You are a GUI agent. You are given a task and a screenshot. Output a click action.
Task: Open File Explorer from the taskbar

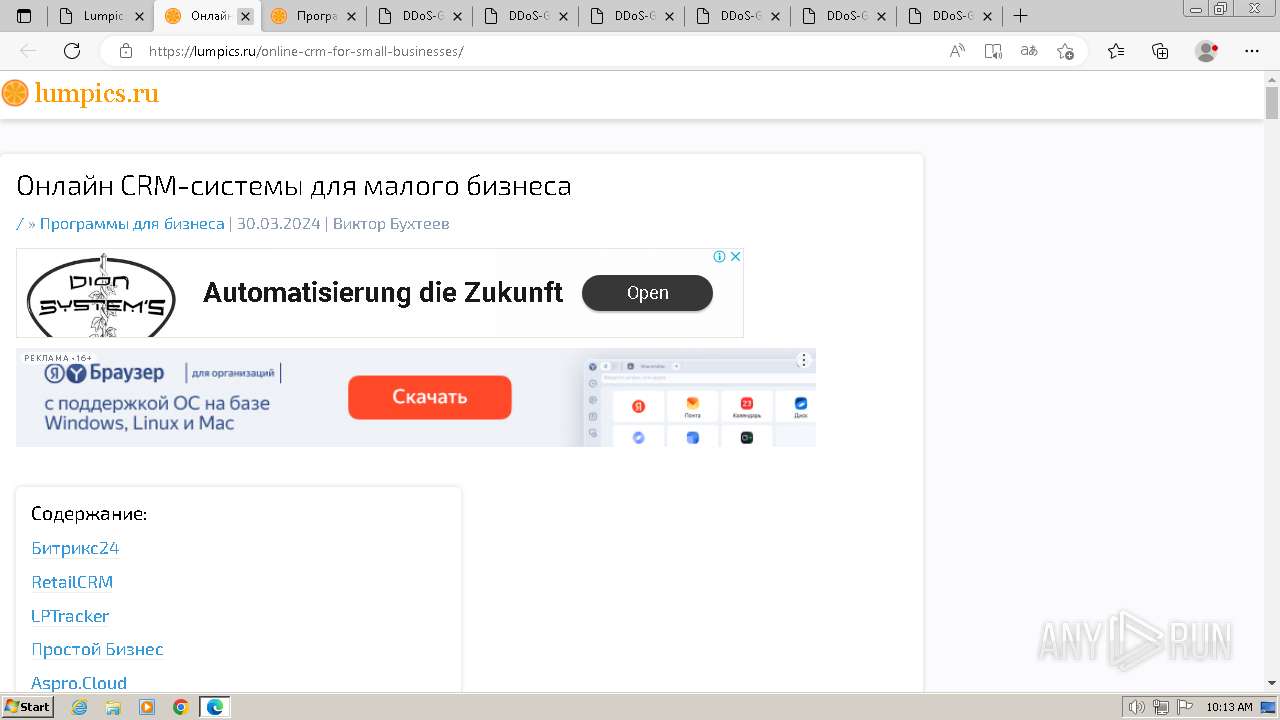(113, 707)
